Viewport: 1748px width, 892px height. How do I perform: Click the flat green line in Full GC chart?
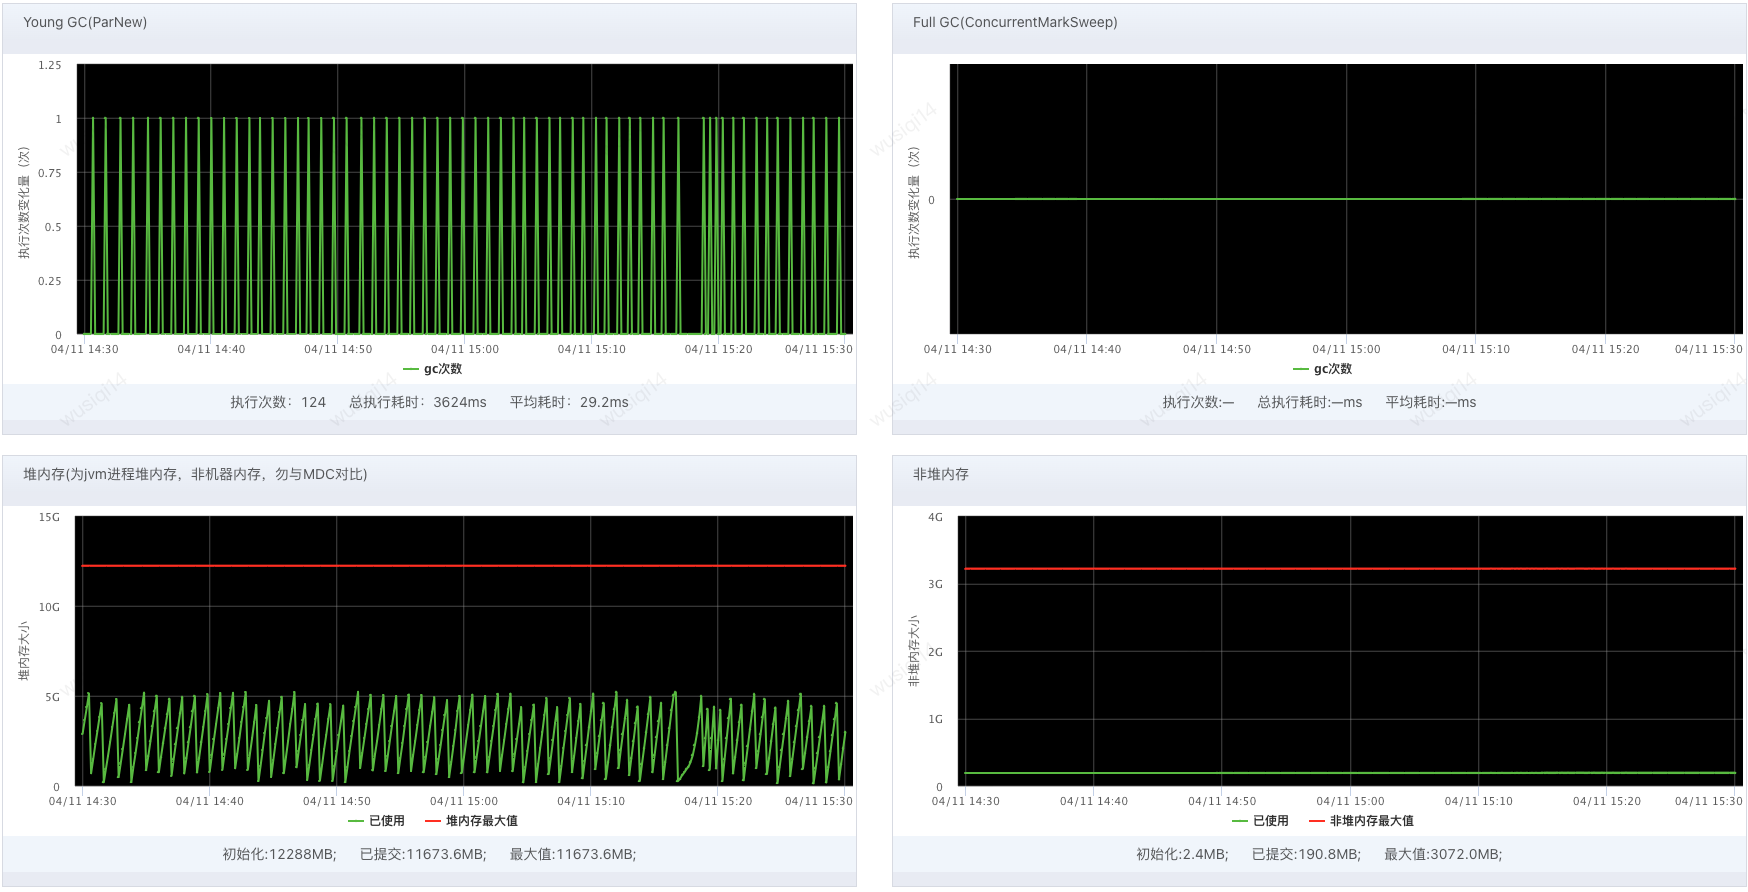[1345, 199]
